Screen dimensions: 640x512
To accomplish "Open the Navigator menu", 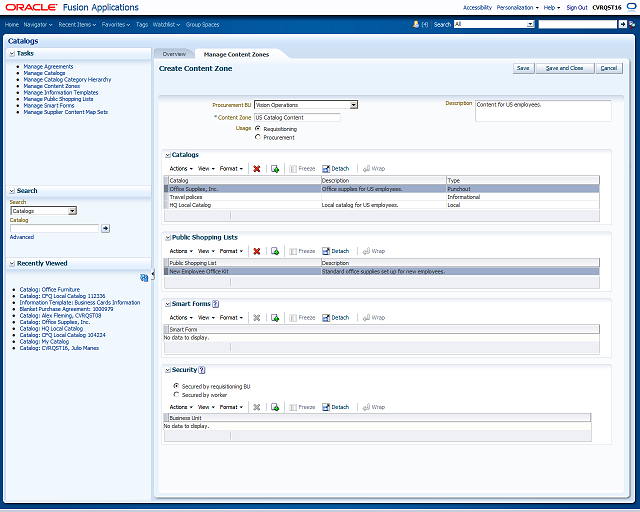I will pos(38,24).
